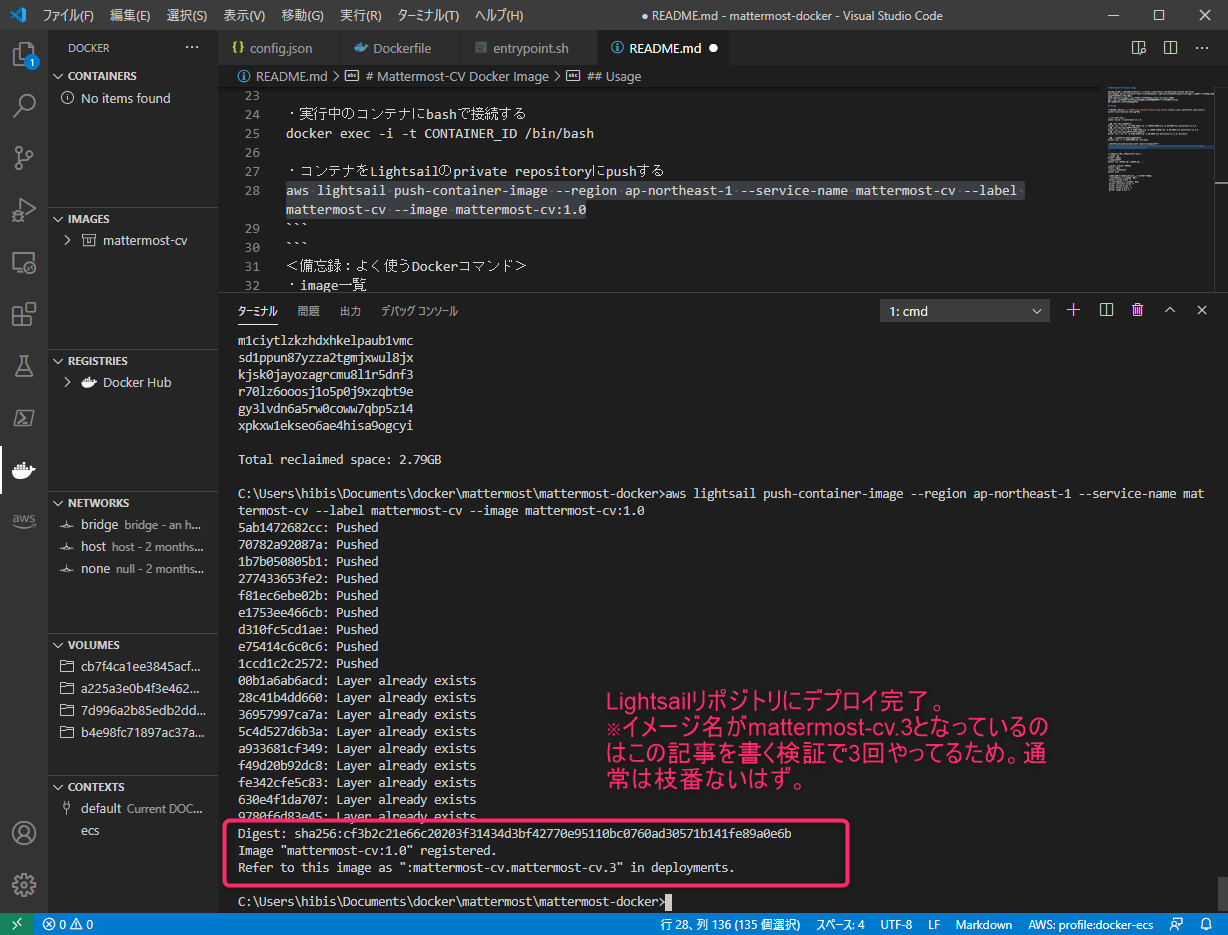Switch to the 出力 panel tab
This screenshot has width=1228, height=935.
[350, 311]
